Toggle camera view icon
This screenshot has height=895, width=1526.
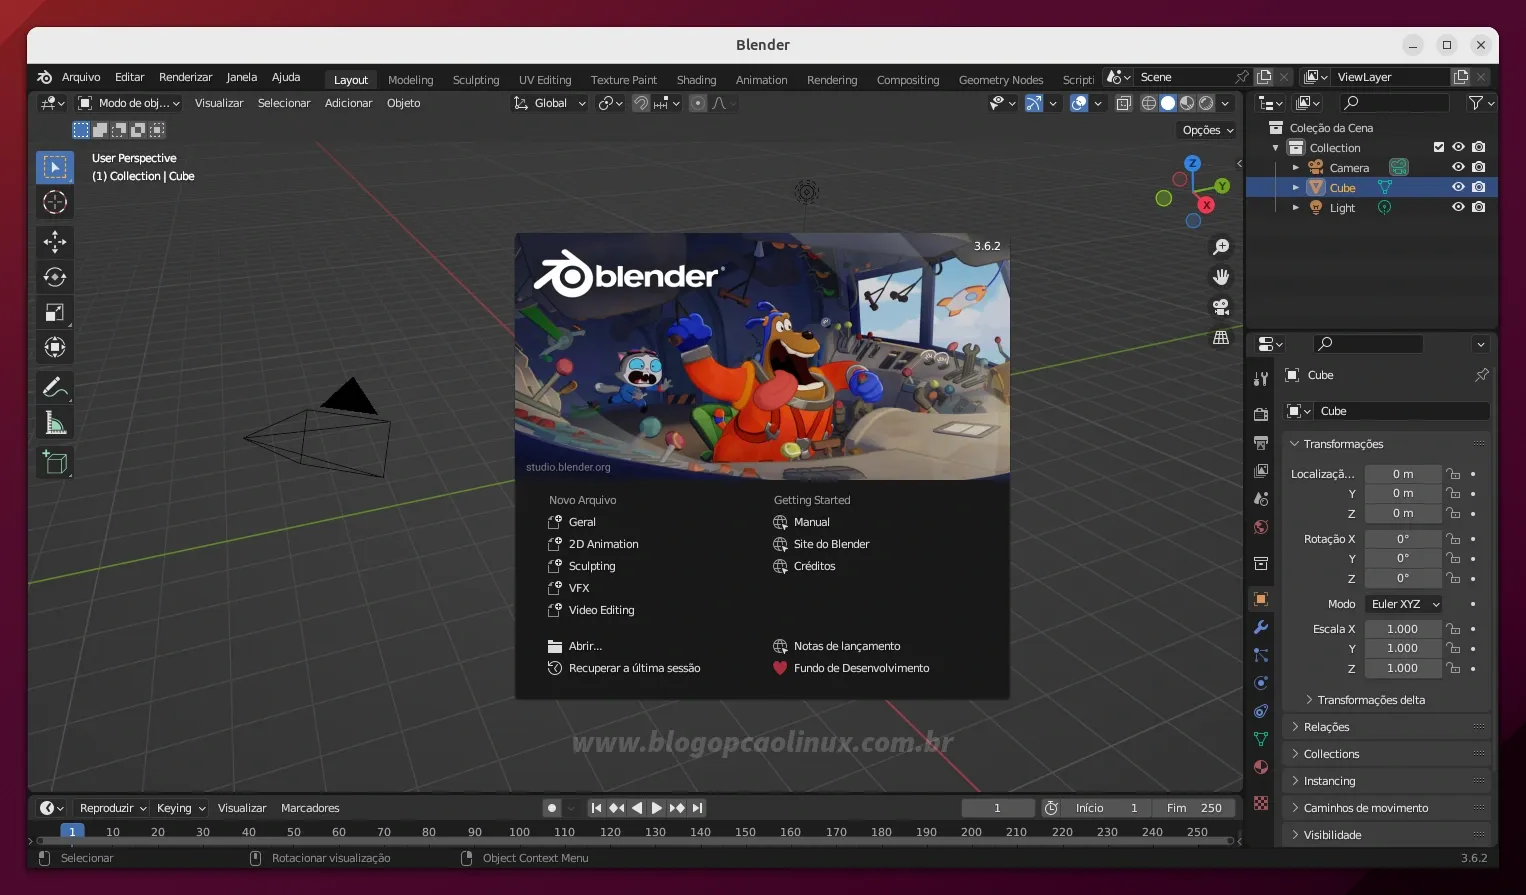point(1221,307)
